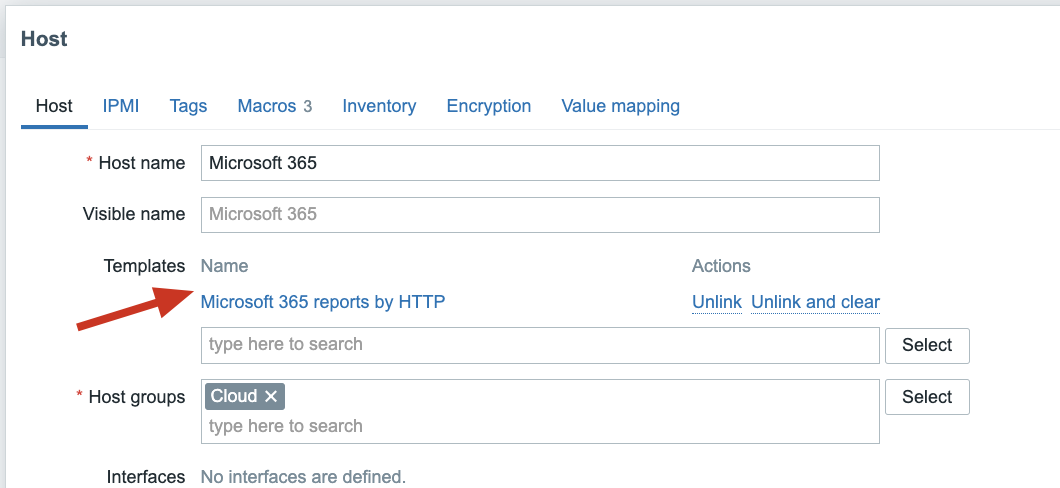Click Unlink and clear for the template
The image size is (1060, 488).
(815, 302)
